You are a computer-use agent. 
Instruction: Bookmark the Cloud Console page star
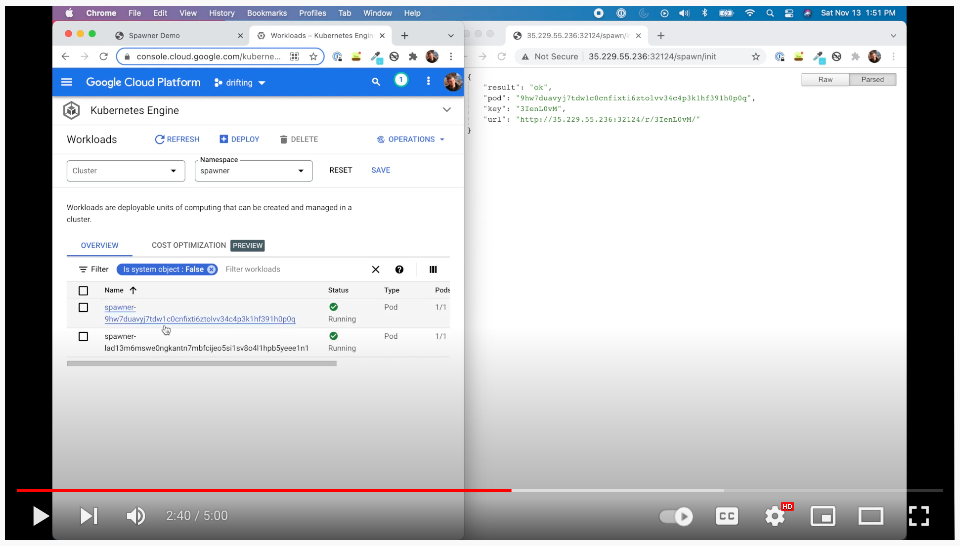pos(313,56)
